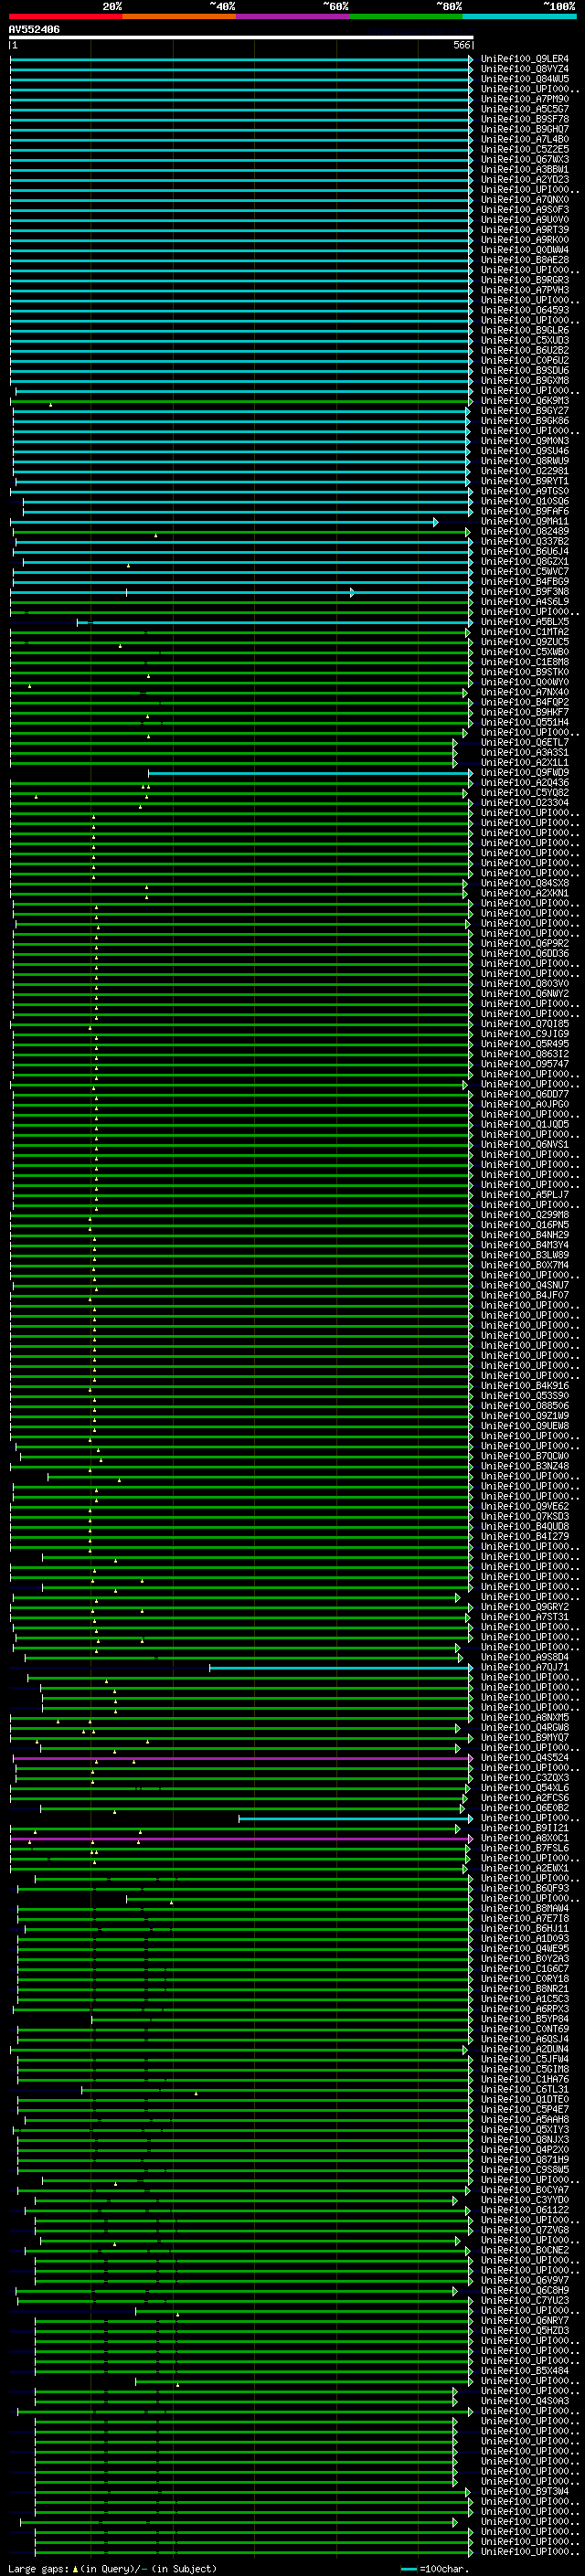This screenshot has height=2576, width=585.
Task: Click the purple ~60% identity legend bar
Action: click(293, 16)
